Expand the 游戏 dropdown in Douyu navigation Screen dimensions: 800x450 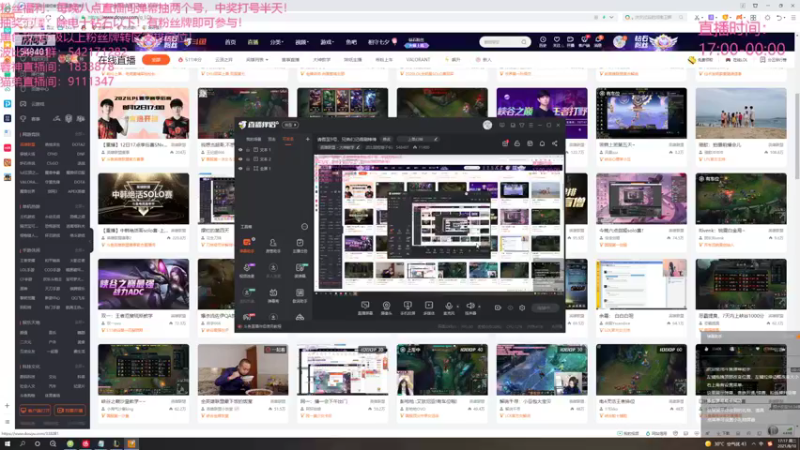pyautogui.click(x=327, y=42)
